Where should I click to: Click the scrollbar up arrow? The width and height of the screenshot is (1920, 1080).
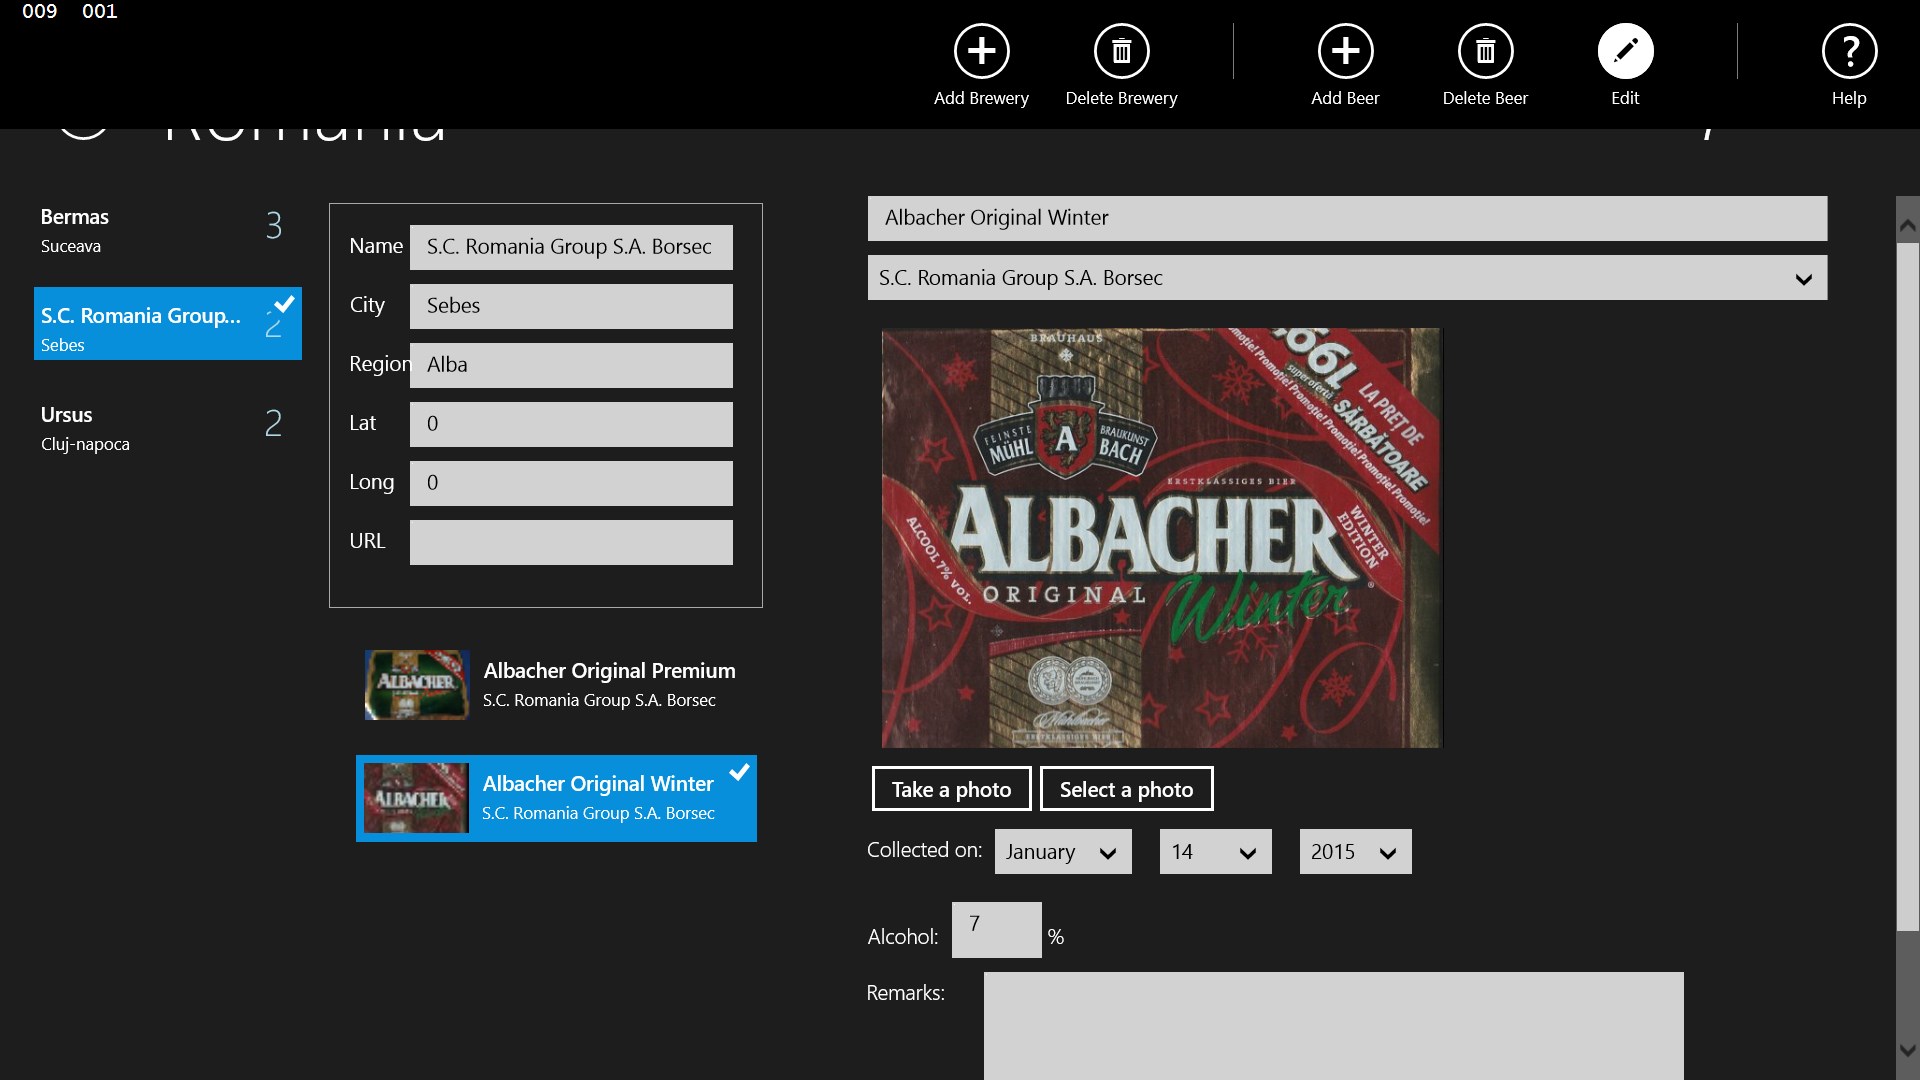click(1907, 226)
